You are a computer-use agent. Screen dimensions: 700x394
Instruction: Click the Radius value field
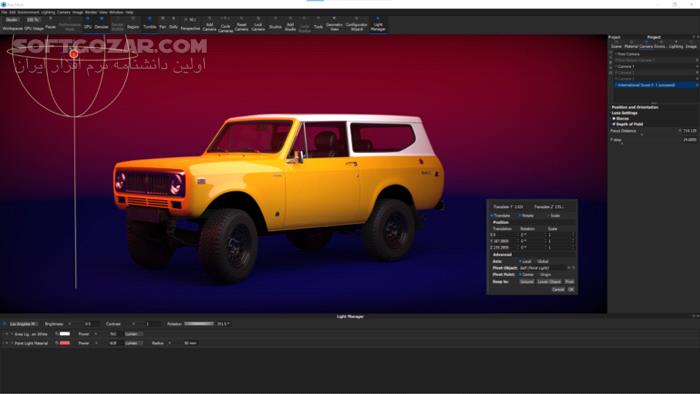(191, 343)
